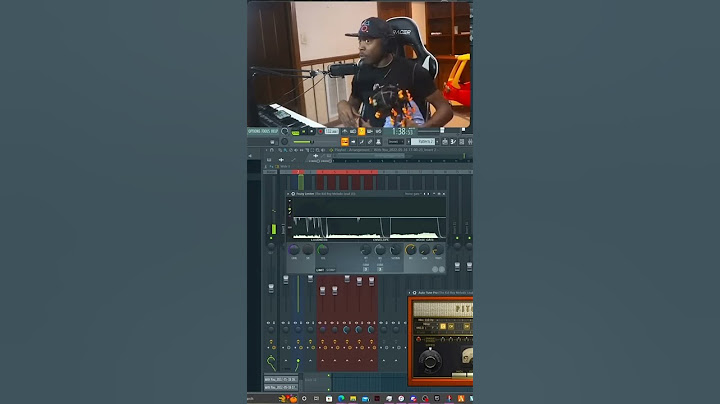Open the TOOLS menu
This screenshot has width=720, height=404.
pos(265,131)
